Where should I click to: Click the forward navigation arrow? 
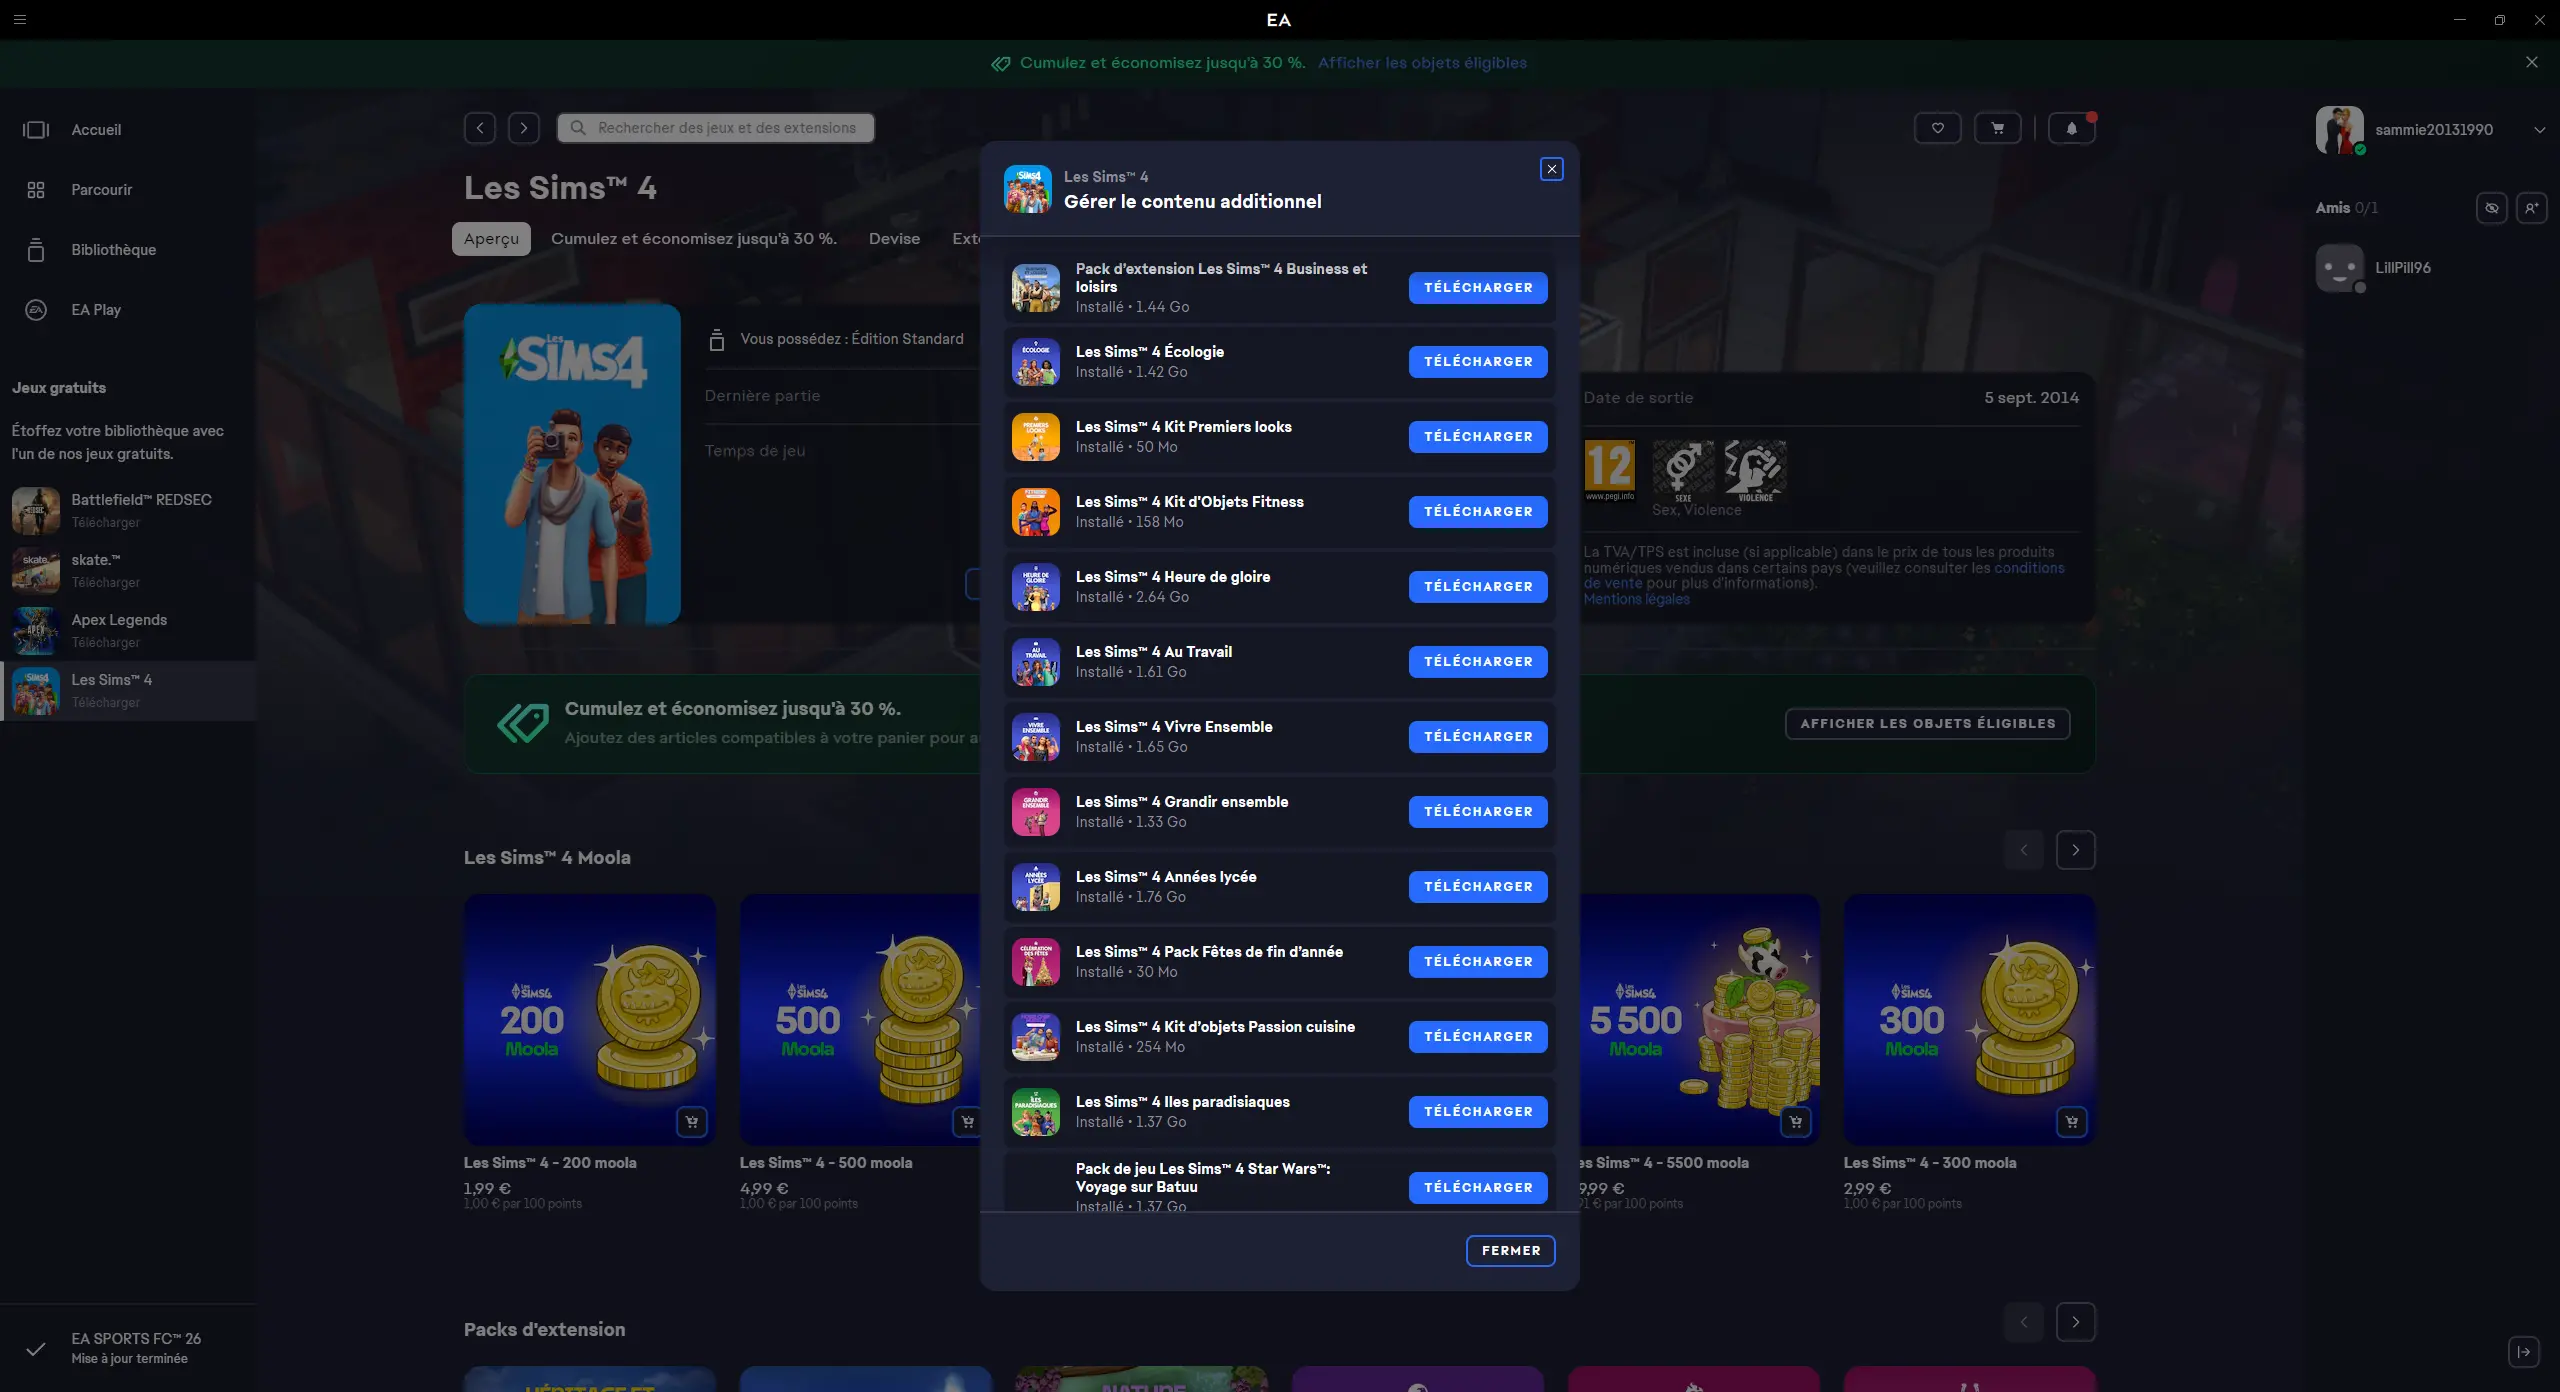pyautogui.click(x=524, y=128)
